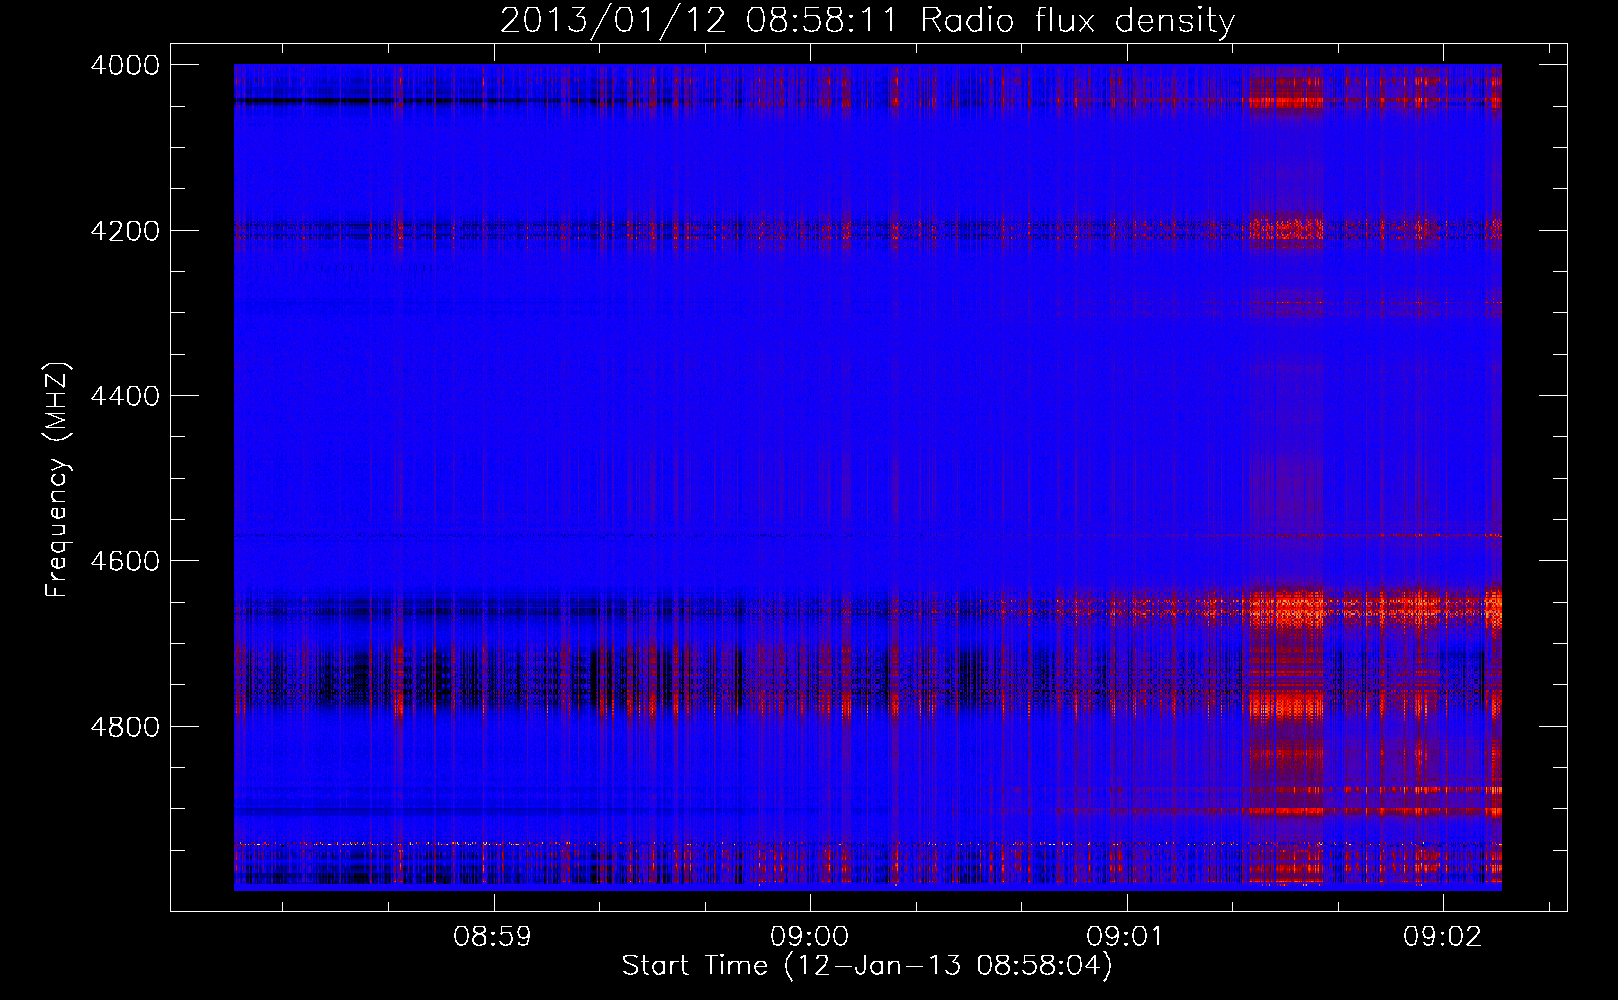Screen dimensions: 1618x1000
Task: Click the 'Start Time (12-Jan-13 08:58:04)' label
Action: [867, 966]
